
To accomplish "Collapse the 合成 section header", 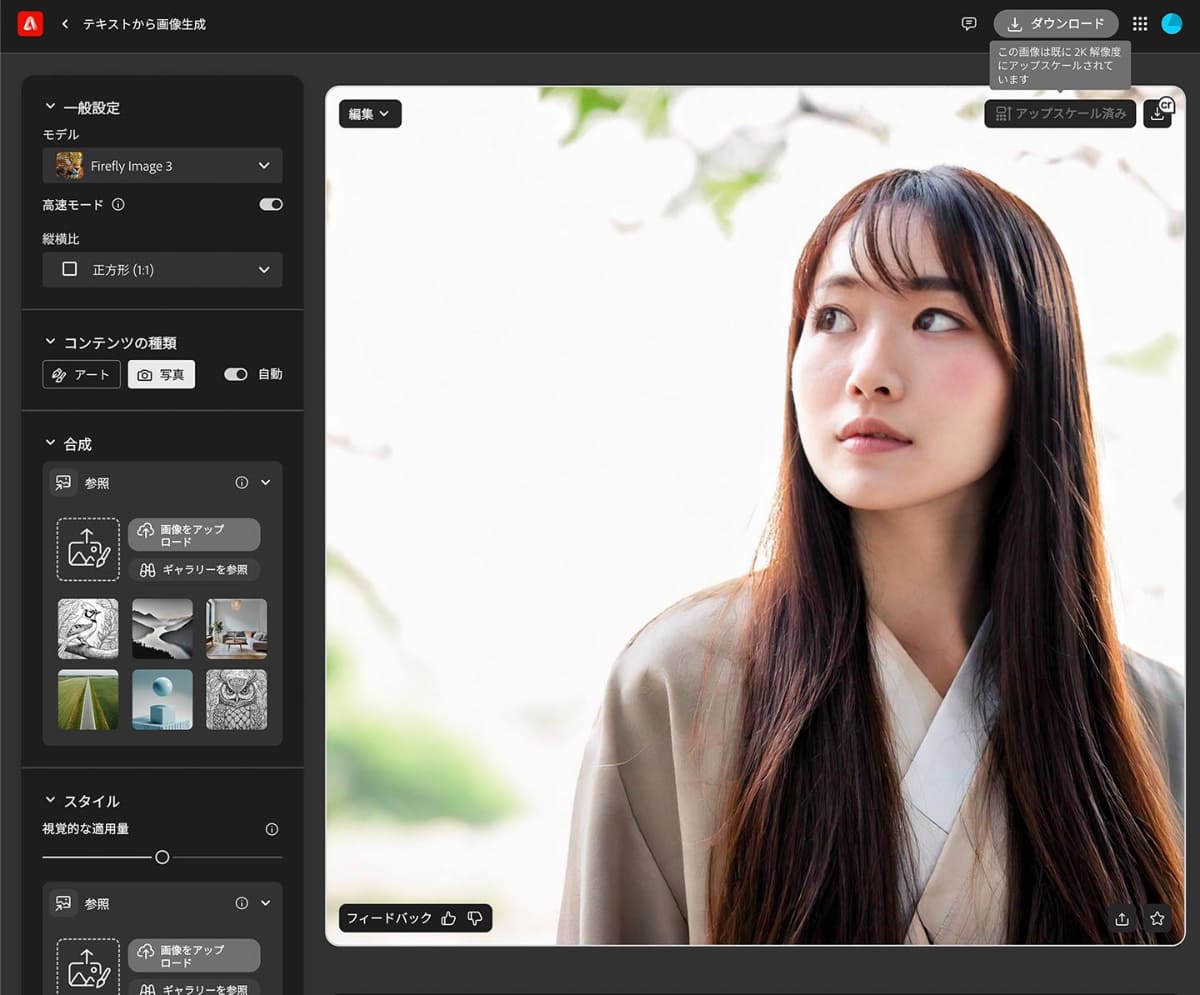I will (x=48, y=443).
